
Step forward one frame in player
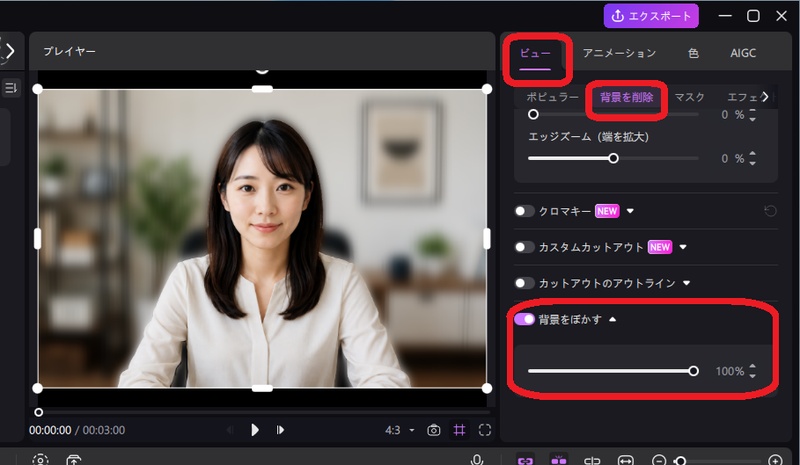pyautogui.click(x=280, y=430)
